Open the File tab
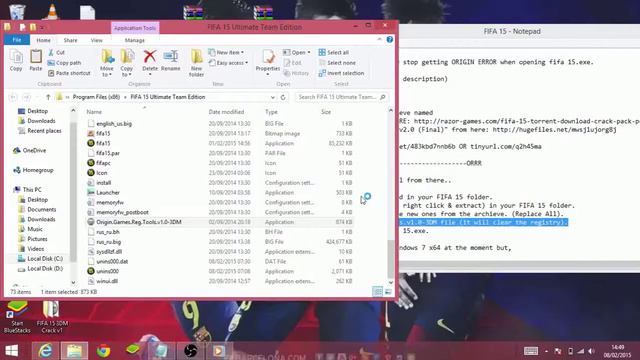The width and height of the screenshot is (640, 360). point(17,40)
